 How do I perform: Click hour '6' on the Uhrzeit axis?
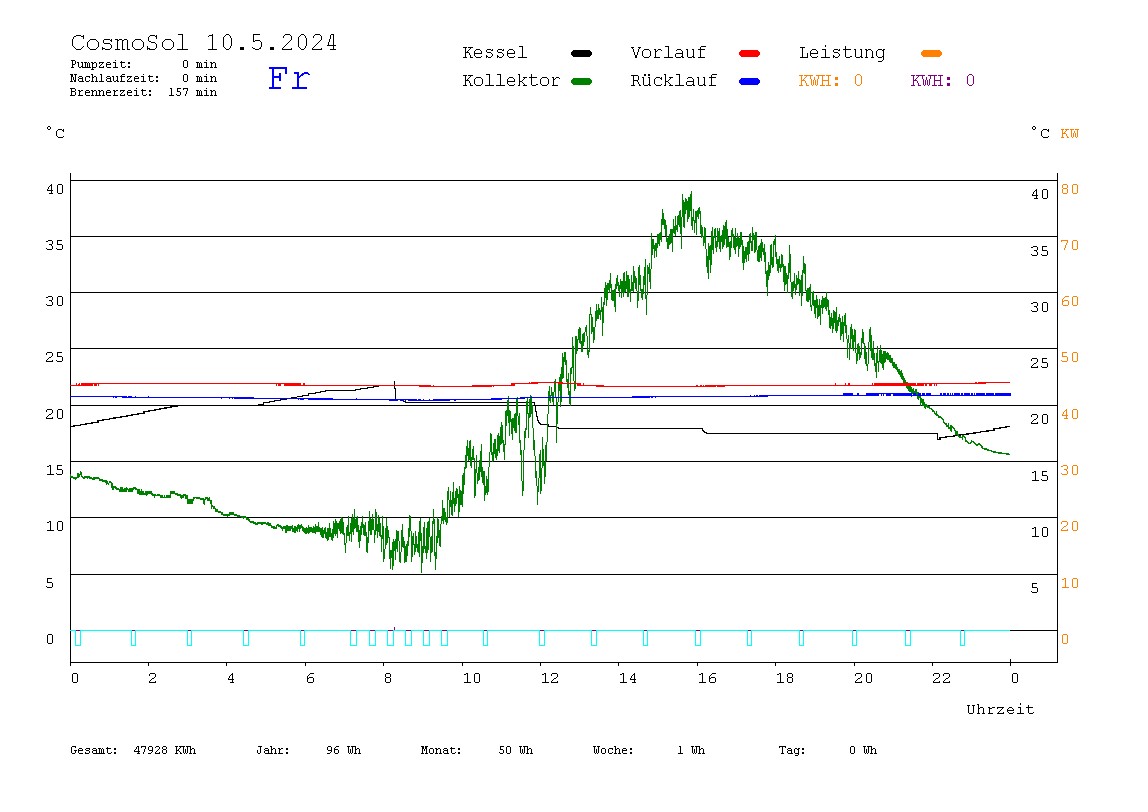coord(310,679)
